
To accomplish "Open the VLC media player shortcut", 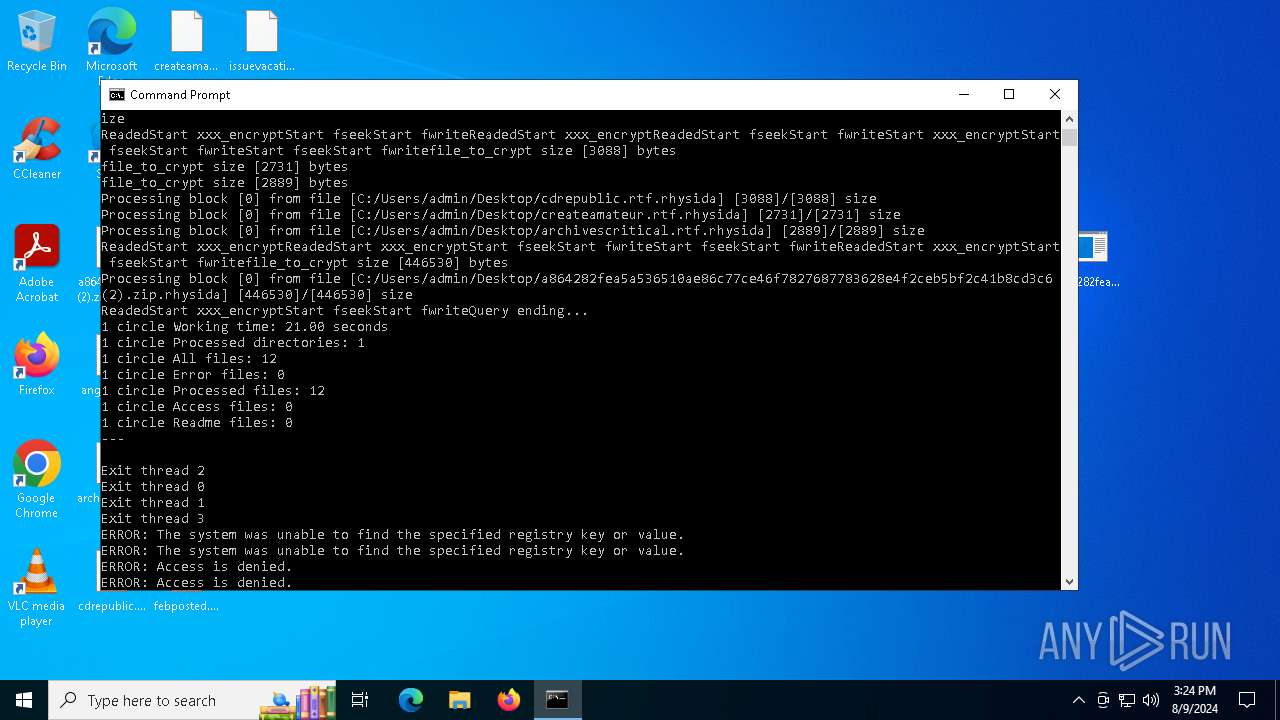I will click(x=37, y=588).
